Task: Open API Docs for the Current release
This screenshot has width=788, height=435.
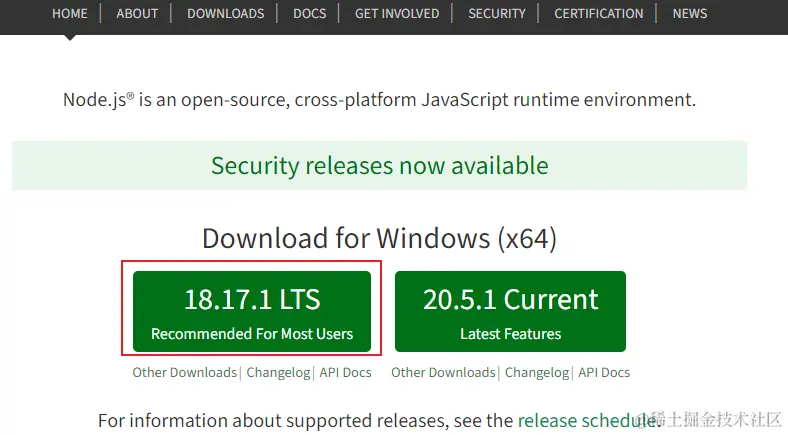Action: click(604, 373)
